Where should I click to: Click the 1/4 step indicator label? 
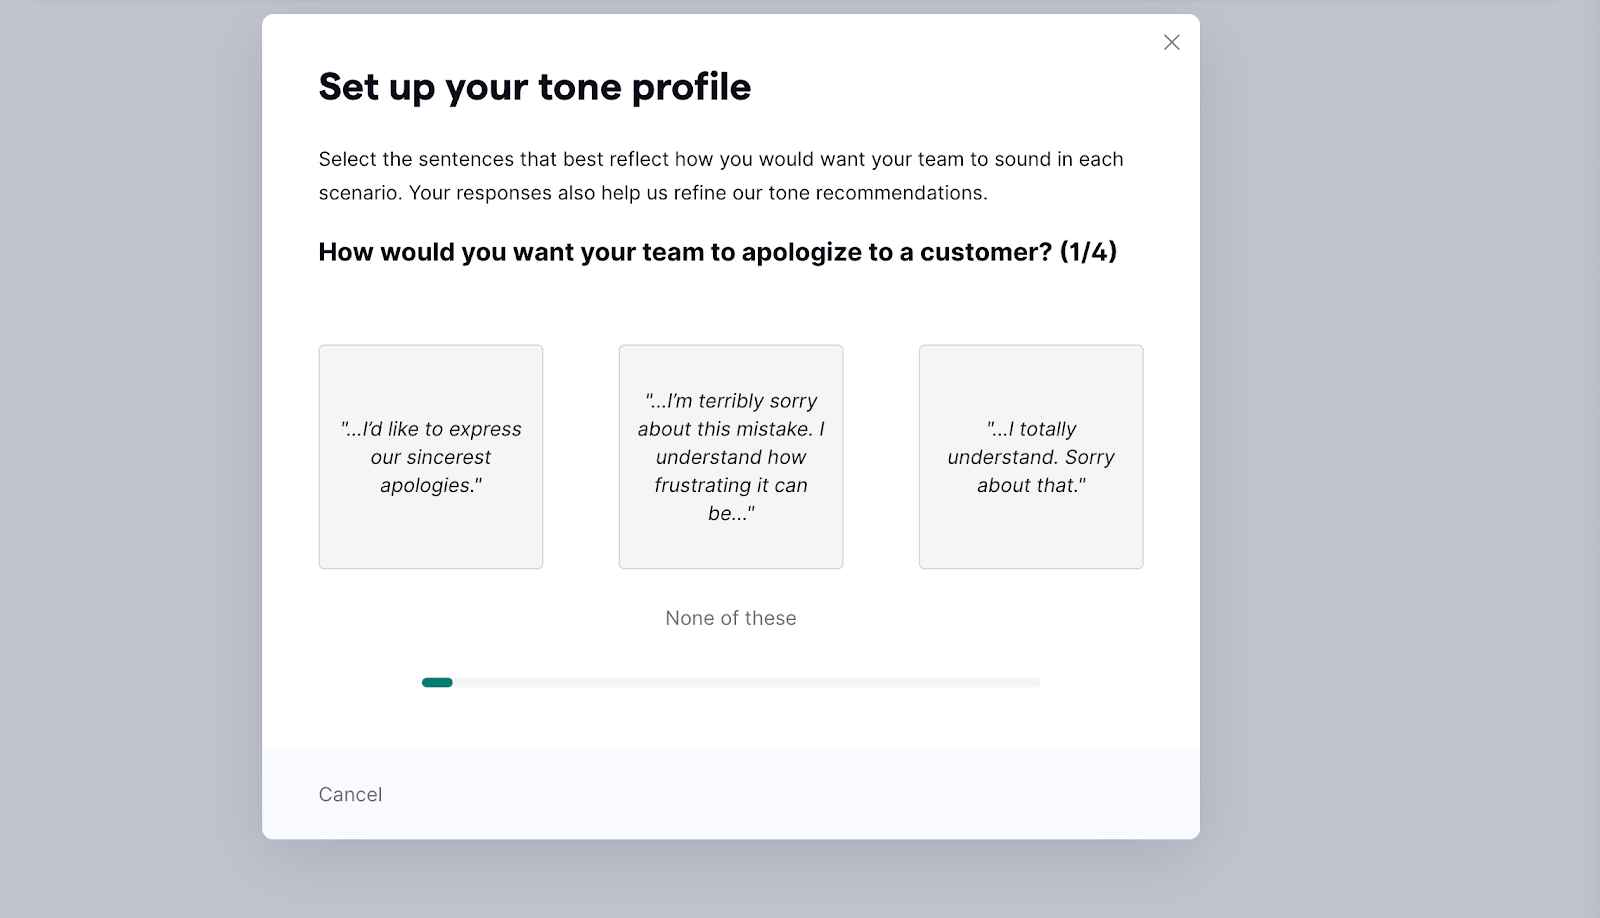click(x=1087, y=252)
